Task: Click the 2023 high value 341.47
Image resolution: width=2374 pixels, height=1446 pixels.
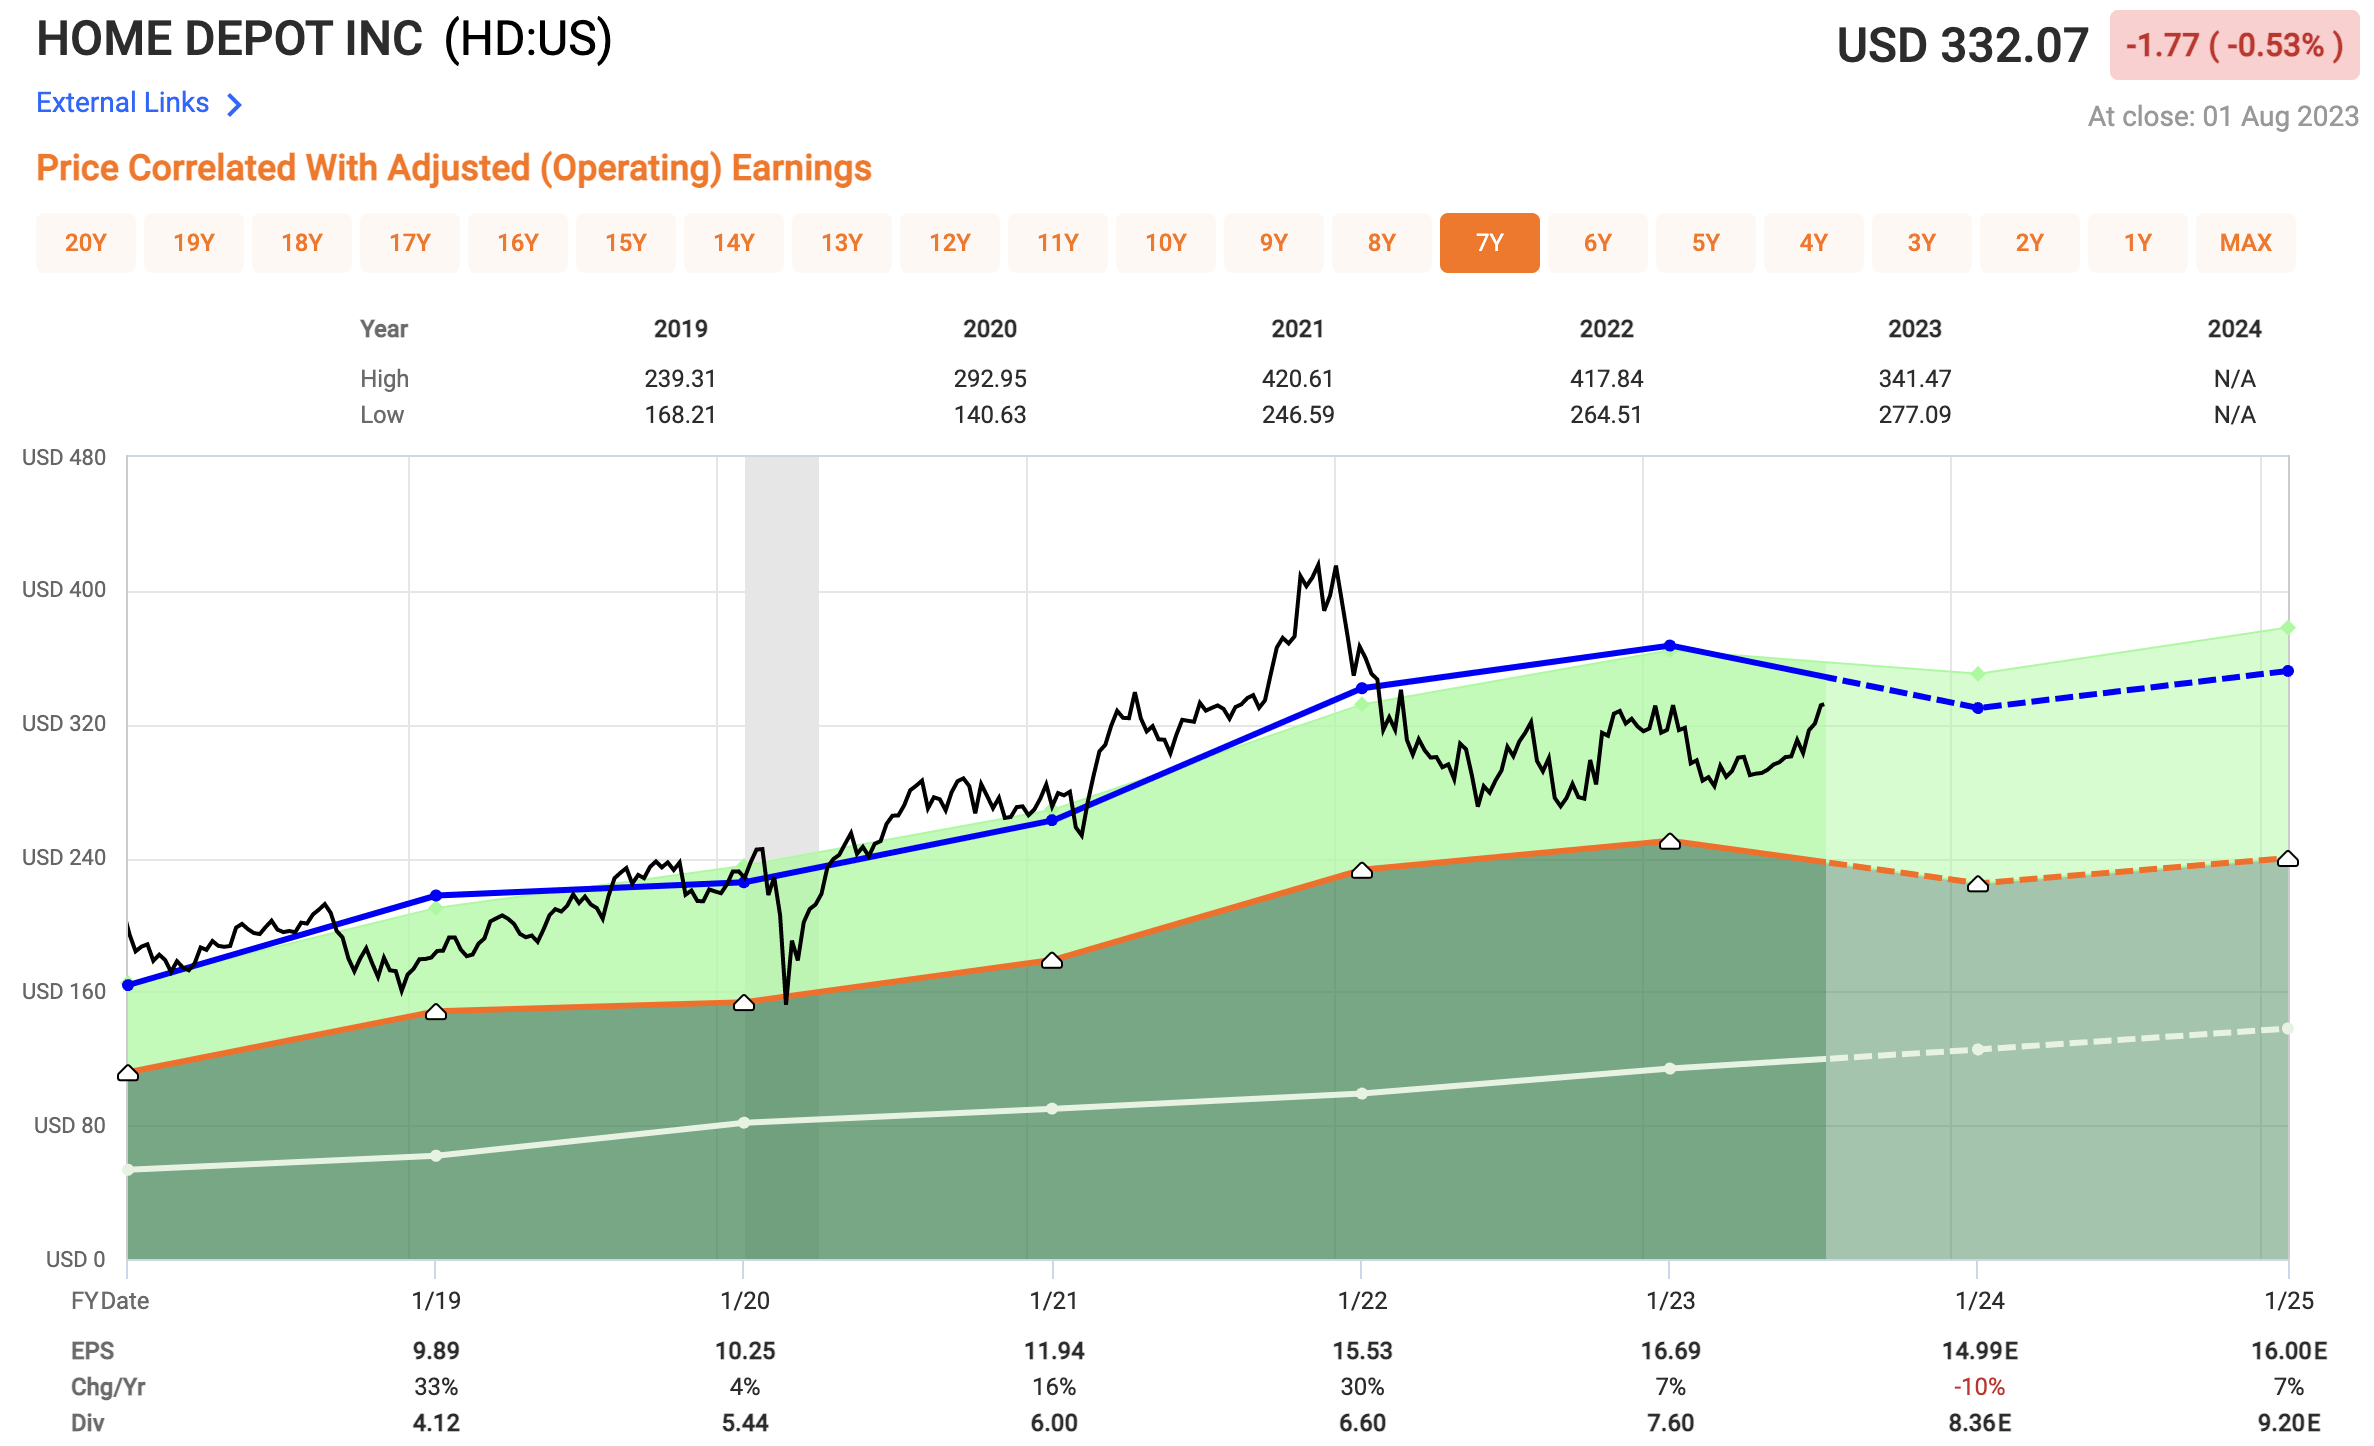Action: click(1915, 379)
